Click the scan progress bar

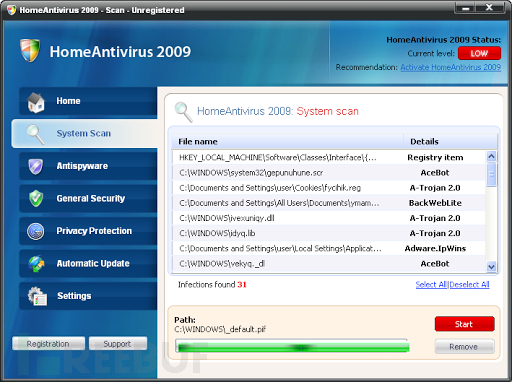292,346
